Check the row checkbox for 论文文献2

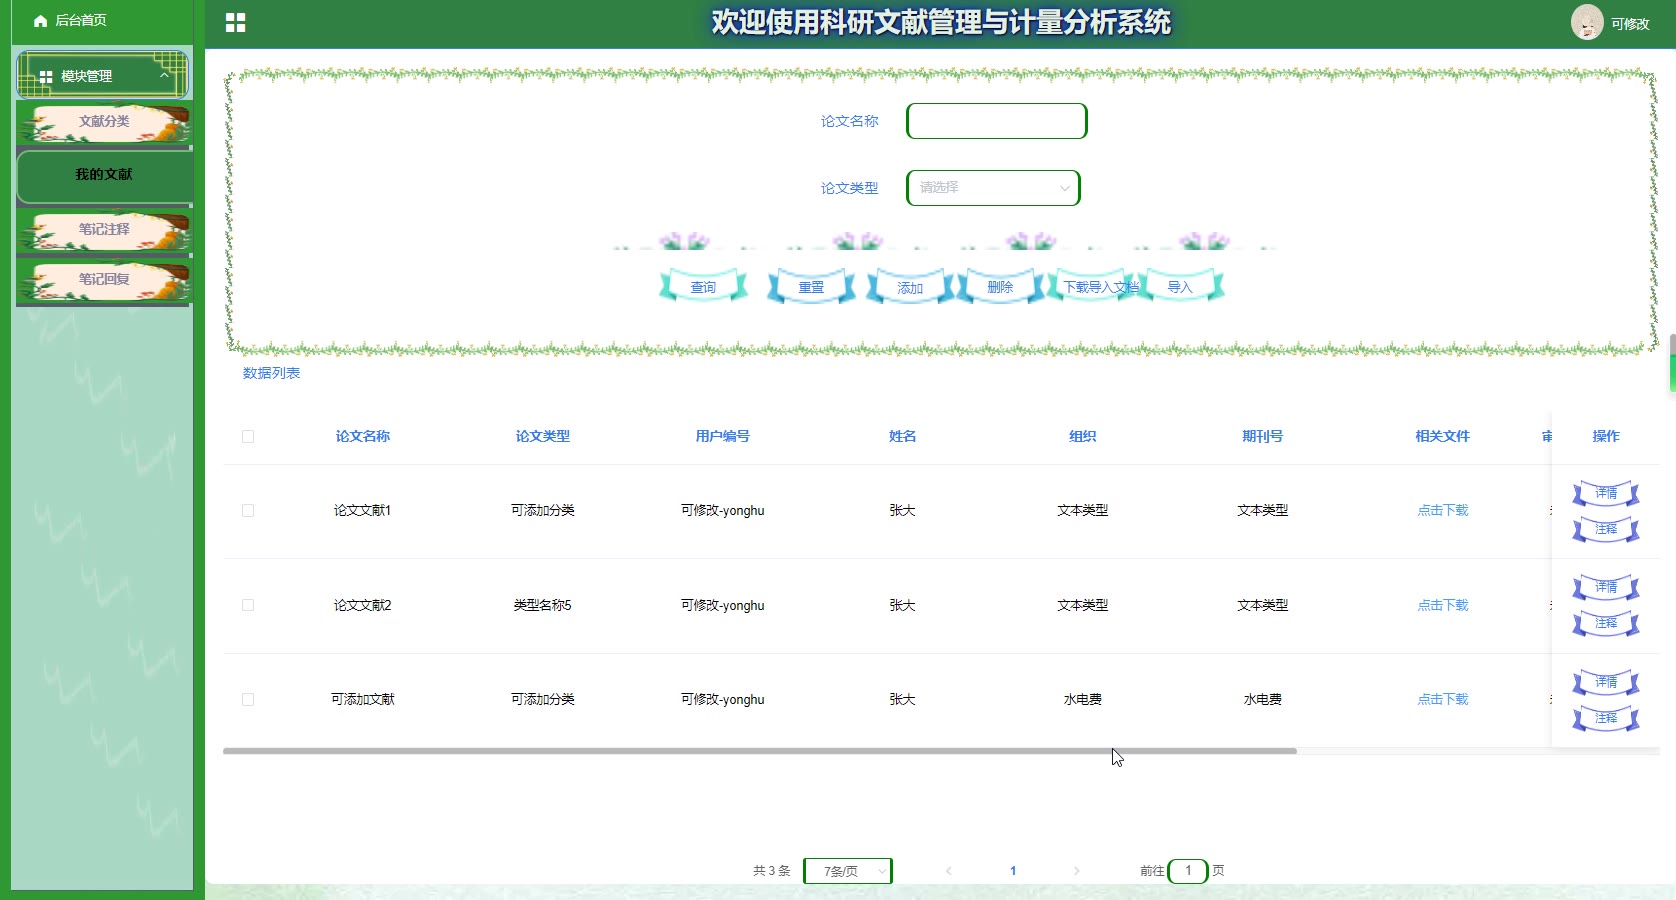click(248, 605)
